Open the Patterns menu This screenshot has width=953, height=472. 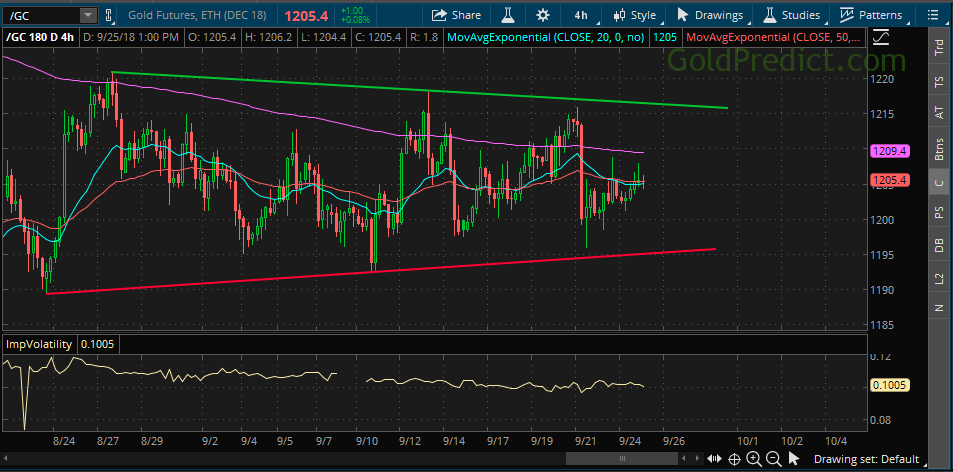873,15
